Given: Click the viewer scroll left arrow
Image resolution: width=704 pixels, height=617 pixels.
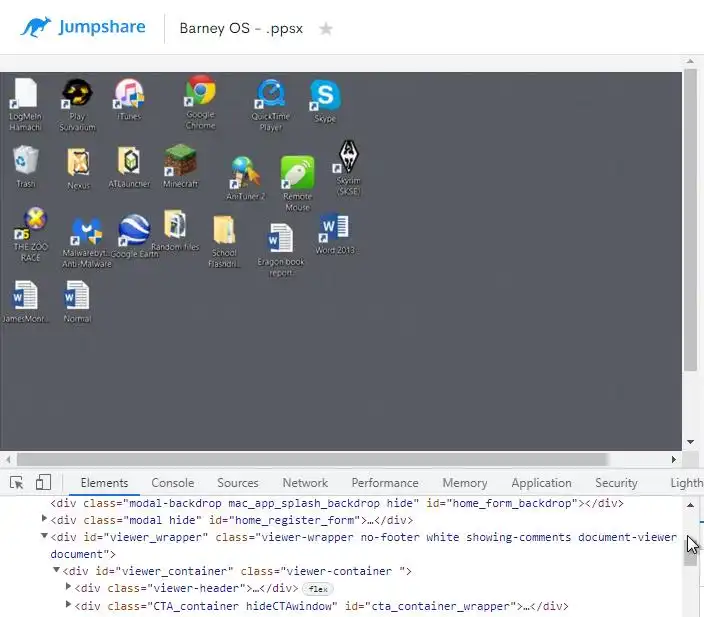Looking at the screenshot, I should click(8, 459).
